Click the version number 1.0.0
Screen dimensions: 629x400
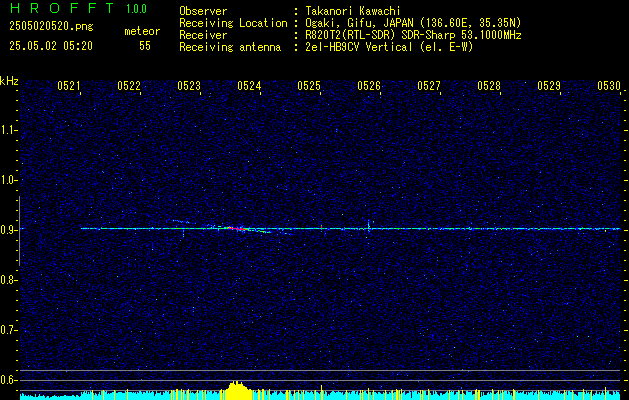(x=136, y=9)
